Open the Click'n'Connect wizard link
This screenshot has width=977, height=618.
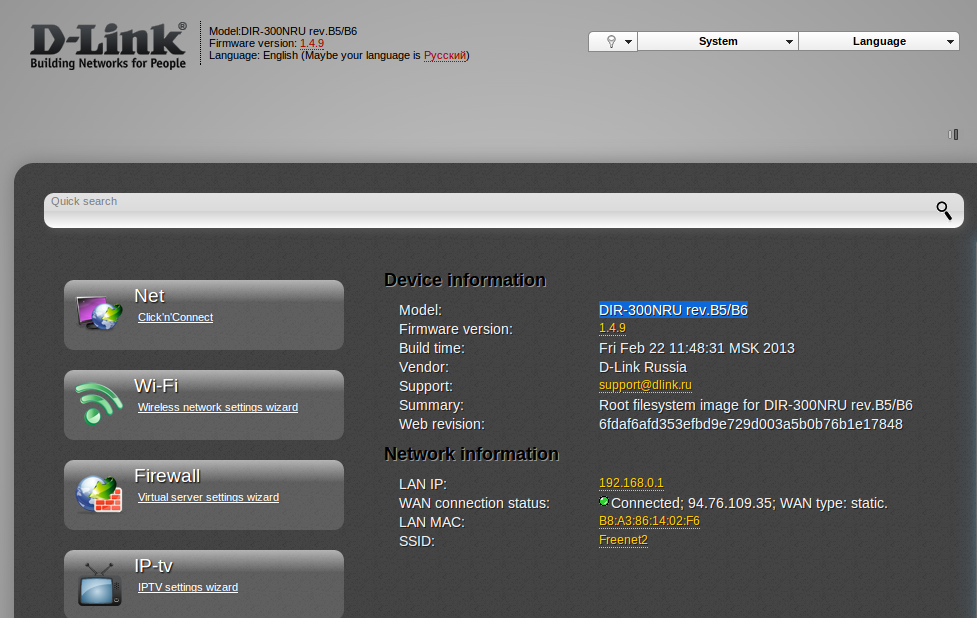175,317
